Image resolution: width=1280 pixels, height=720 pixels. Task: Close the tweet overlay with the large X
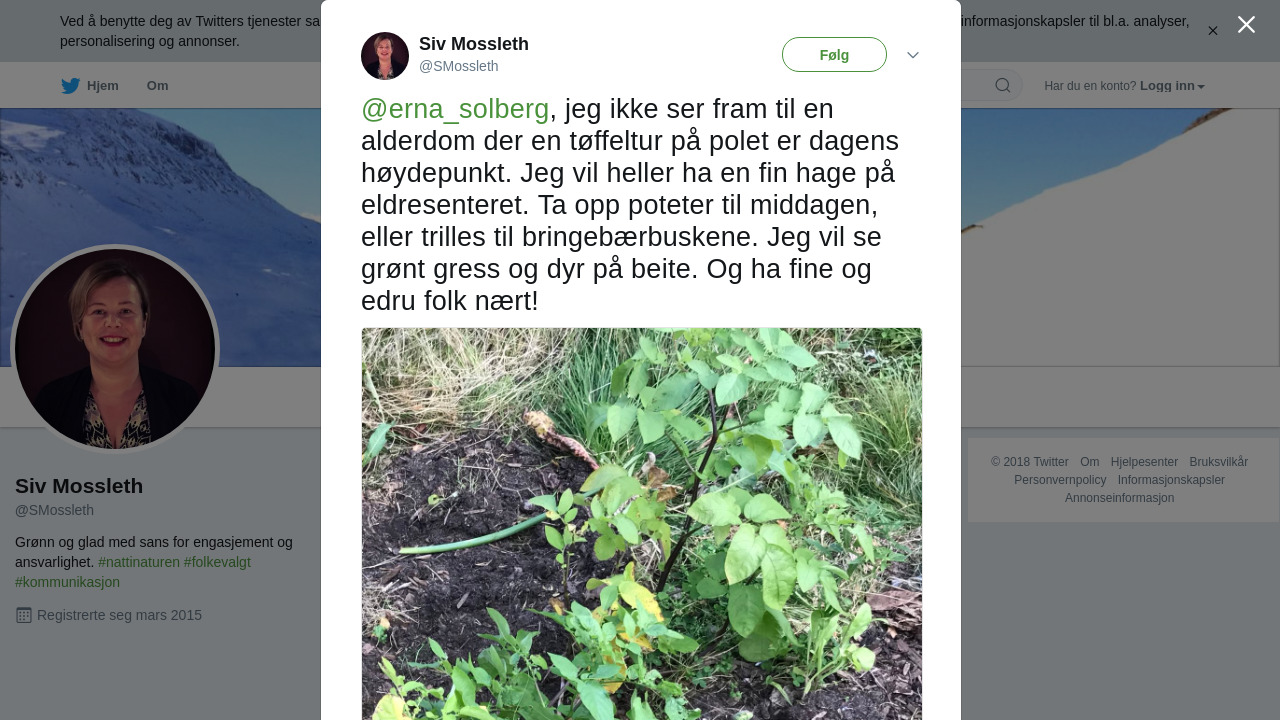tap(1246, 24)
